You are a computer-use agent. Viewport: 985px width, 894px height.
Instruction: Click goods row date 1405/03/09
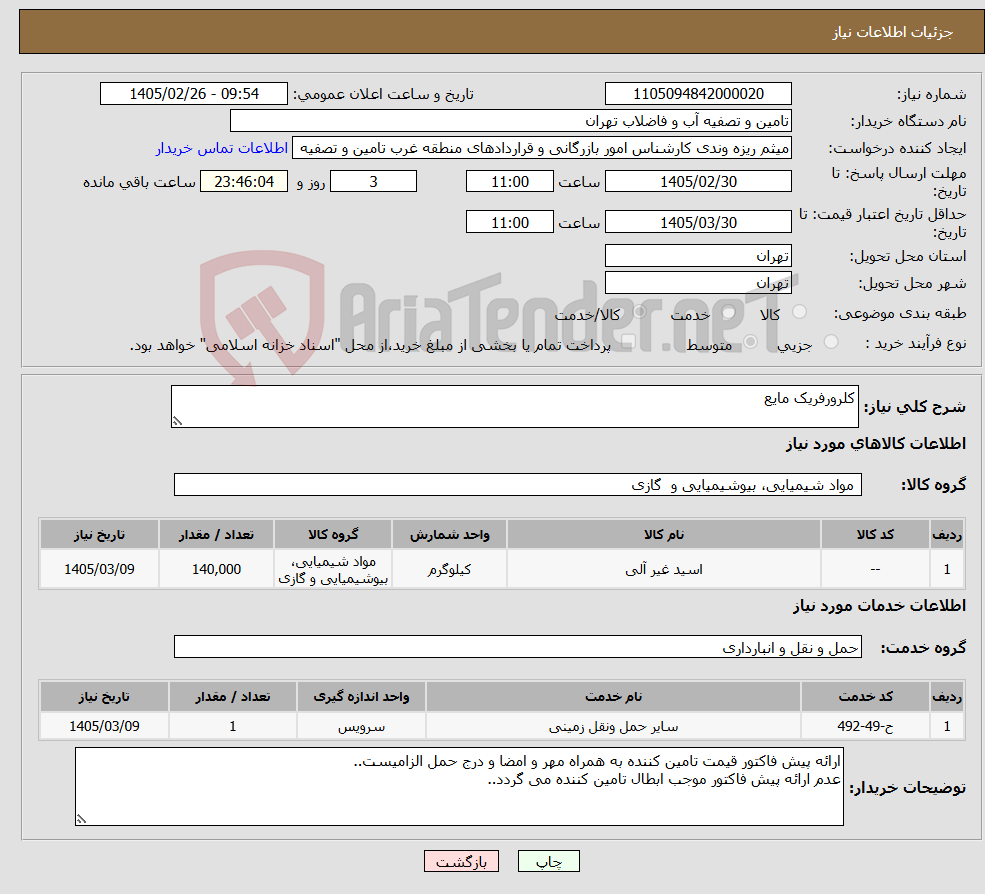click(99, 569)
